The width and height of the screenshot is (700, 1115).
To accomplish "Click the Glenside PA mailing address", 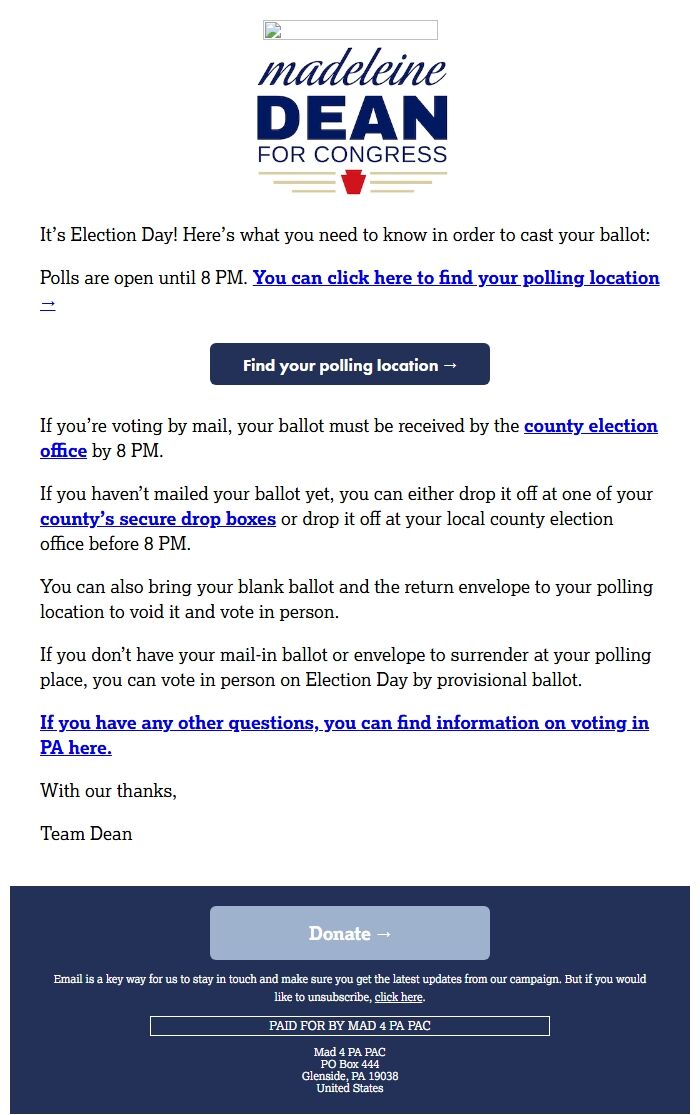I will (349, 1075).
